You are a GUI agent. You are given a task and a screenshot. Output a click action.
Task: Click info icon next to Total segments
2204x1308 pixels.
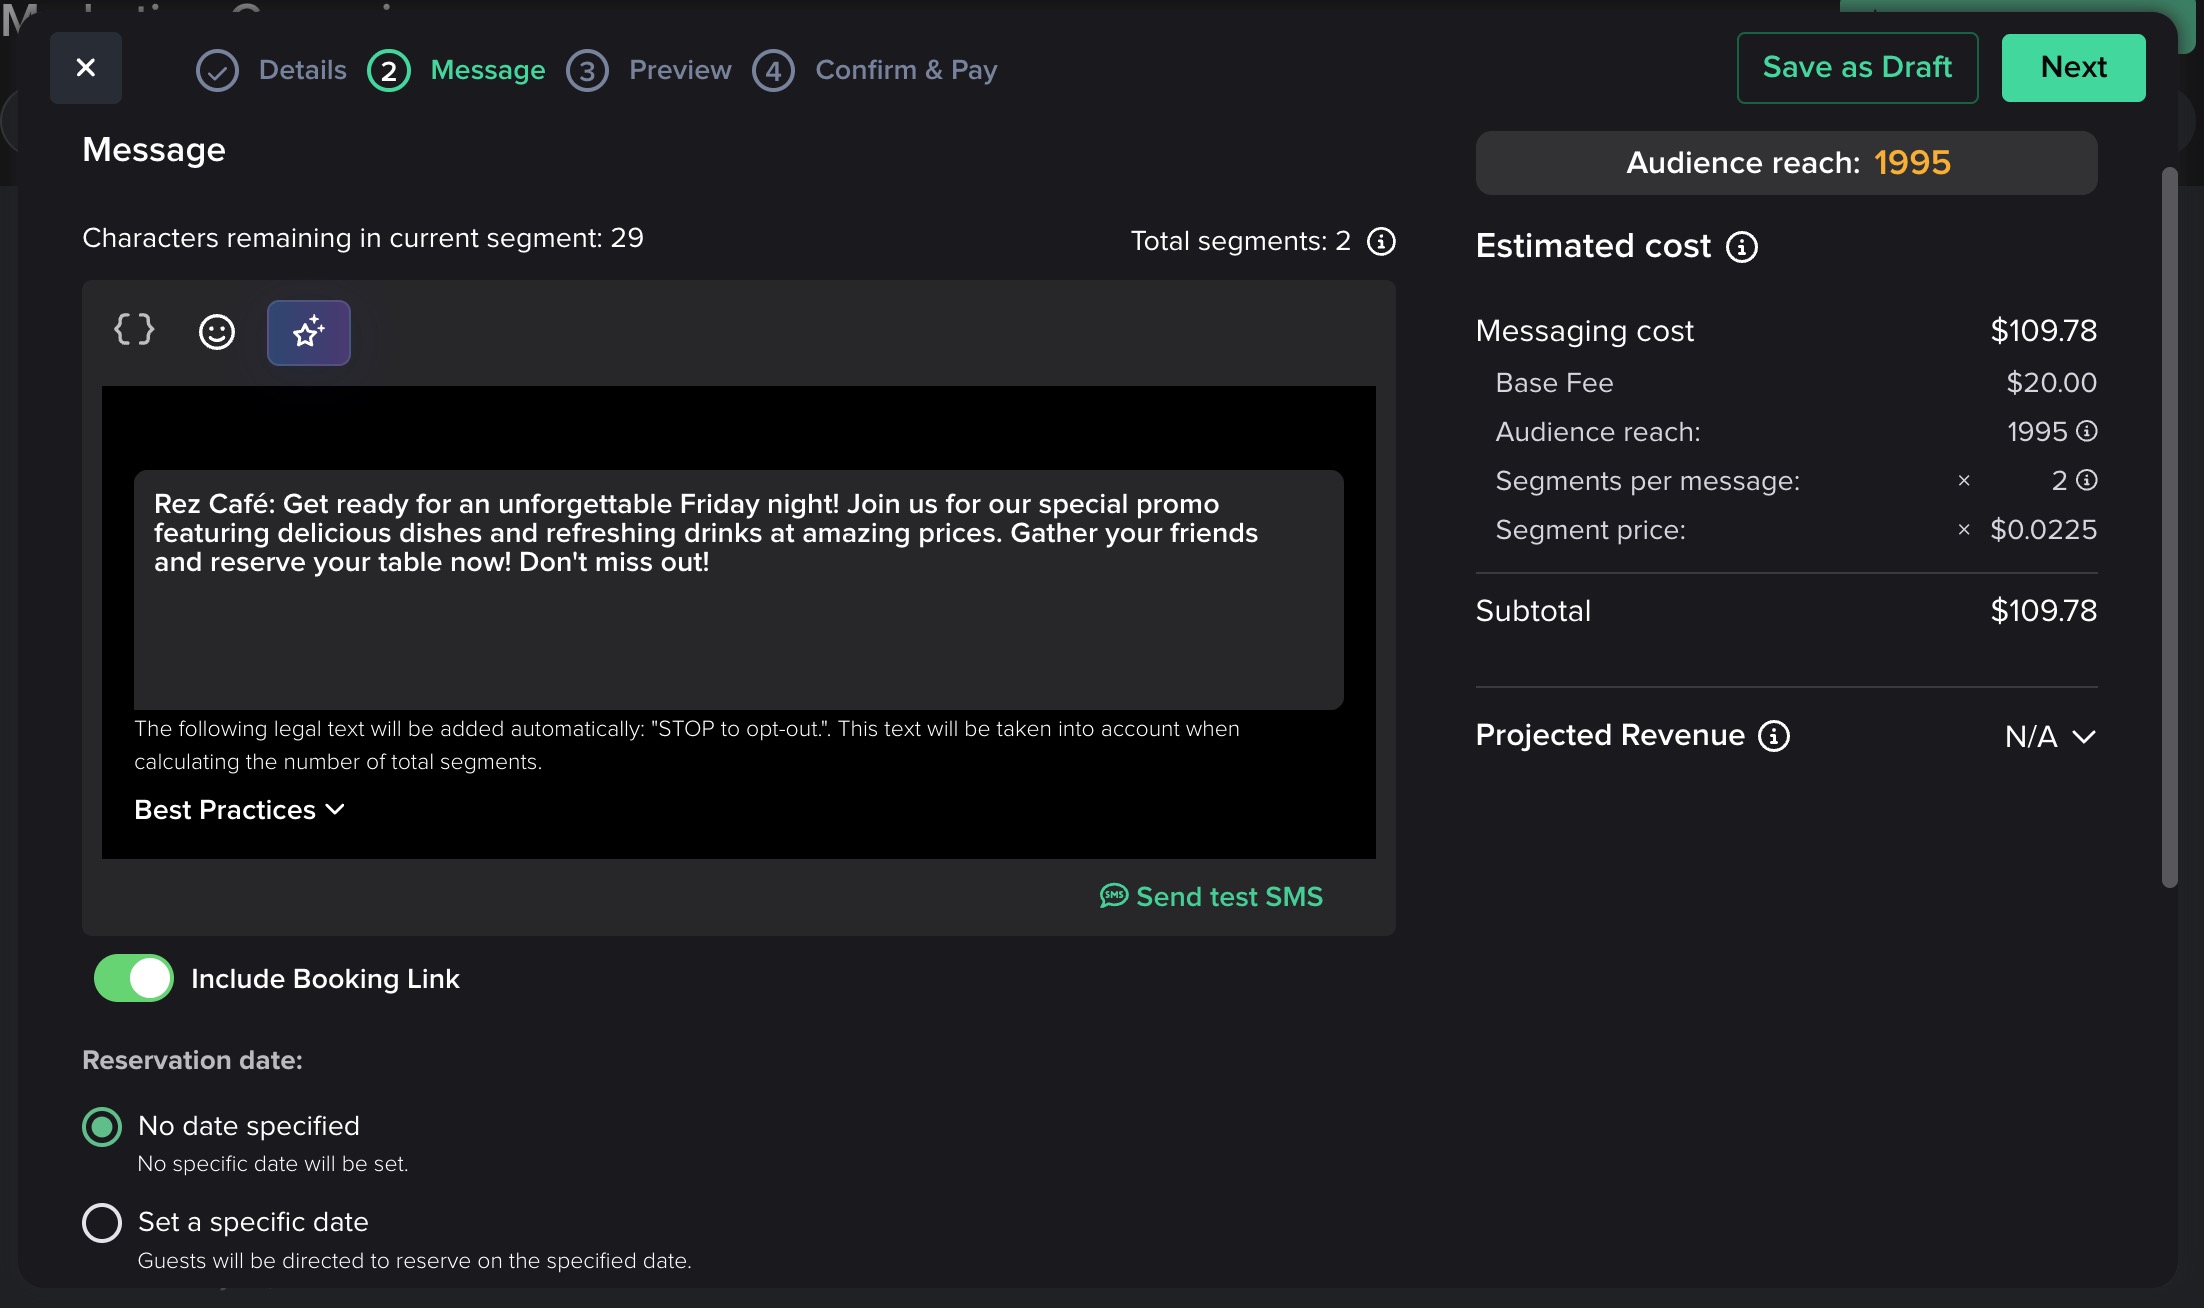coord(1381,241)
